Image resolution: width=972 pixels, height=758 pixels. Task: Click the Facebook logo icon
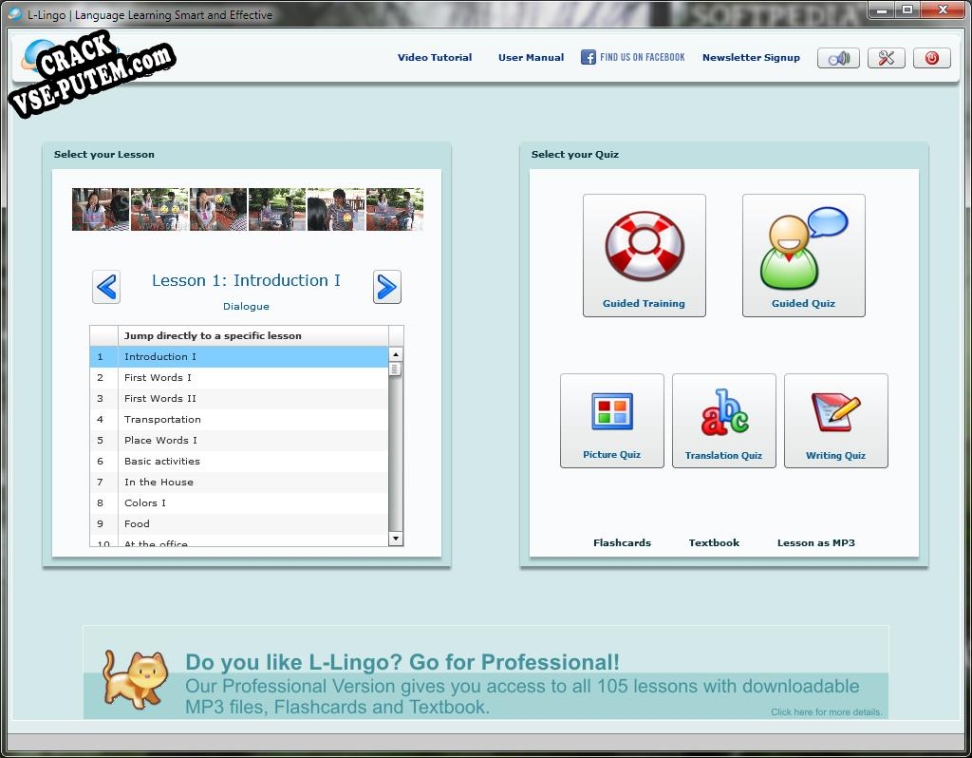[x=588, y=57]
